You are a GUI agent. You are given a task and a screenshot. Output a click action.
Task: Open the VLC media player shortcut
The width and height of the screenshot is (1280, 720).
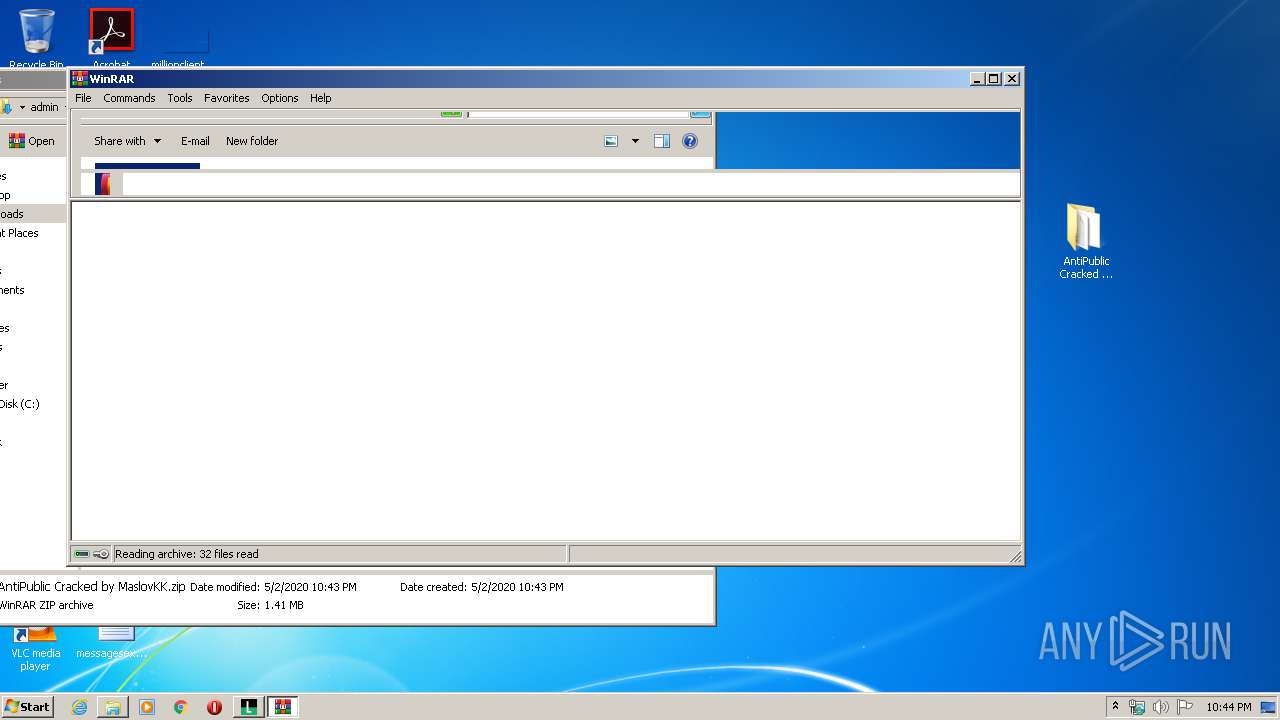(x=35, y=649)
